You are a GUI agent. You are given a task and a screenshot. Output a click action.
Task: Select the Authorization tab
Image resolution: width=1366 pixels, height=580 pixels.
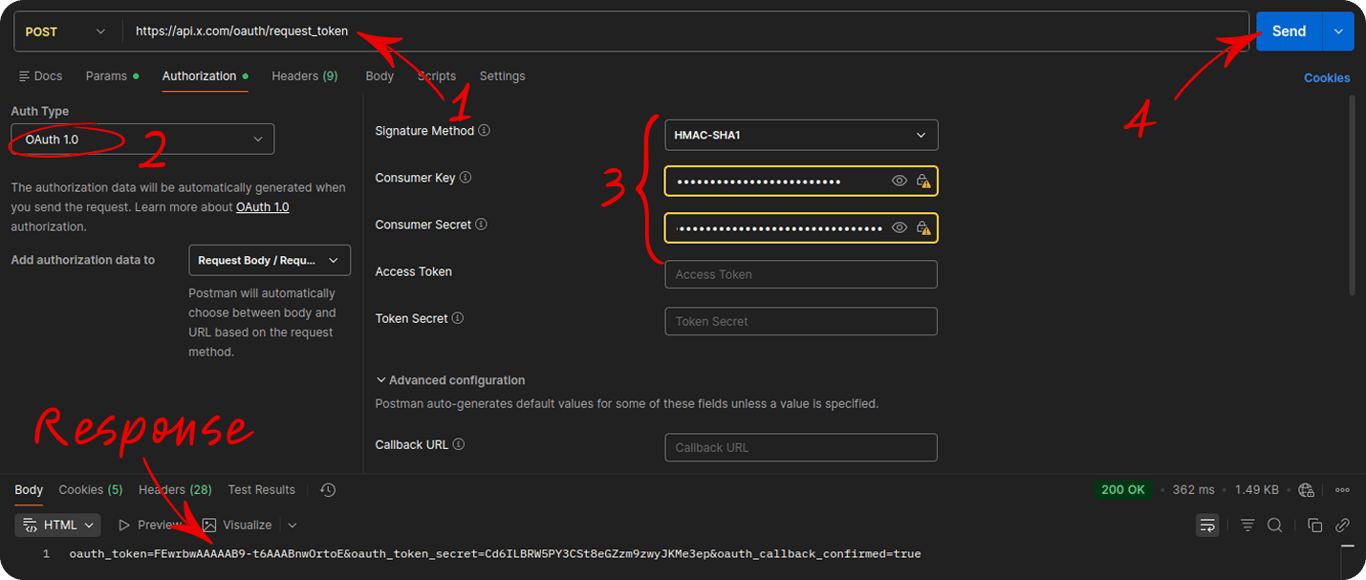pyautogui.click(x=205, y=76)
